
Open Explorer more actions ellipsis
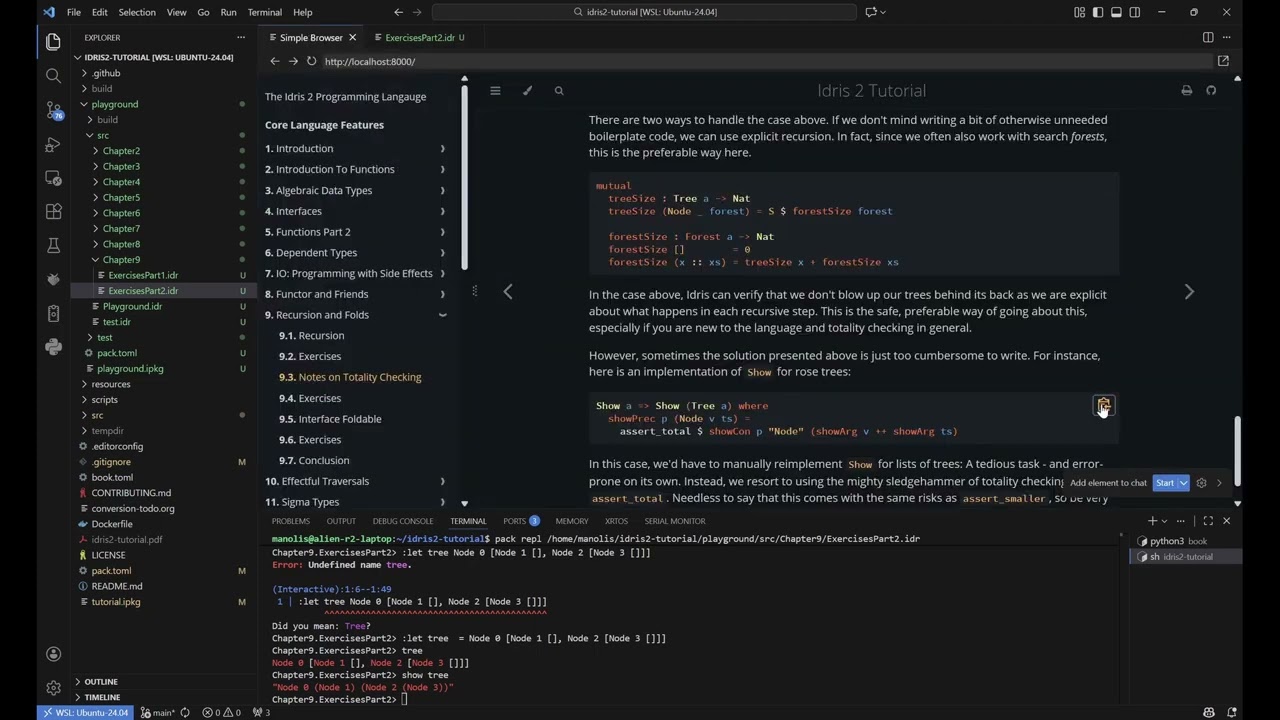[241, 37]
